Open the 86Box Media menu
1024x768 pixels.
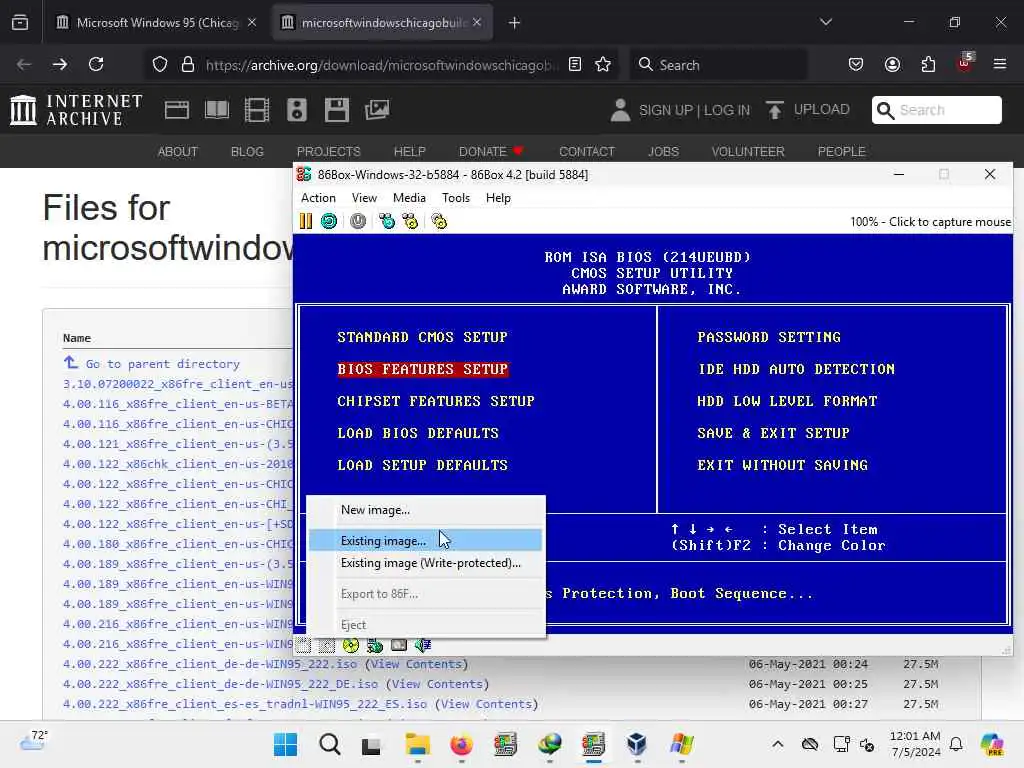(x=409, y=198)
